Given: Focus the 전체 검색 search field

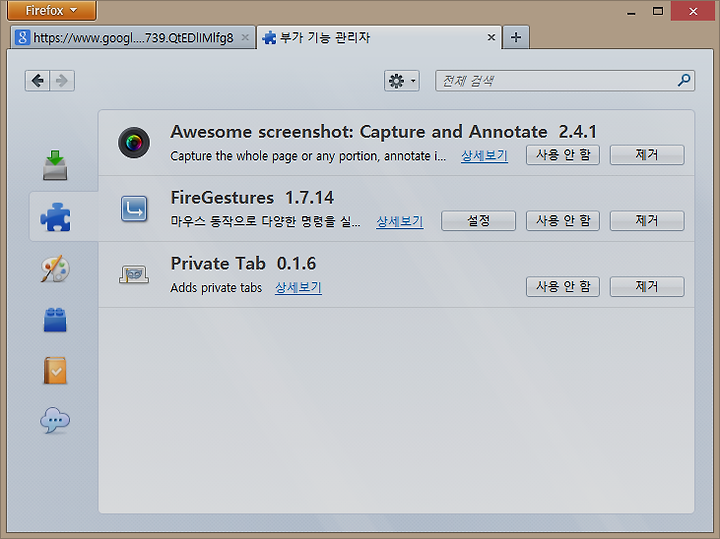Looking at the screenshot, I should [565, 81].
